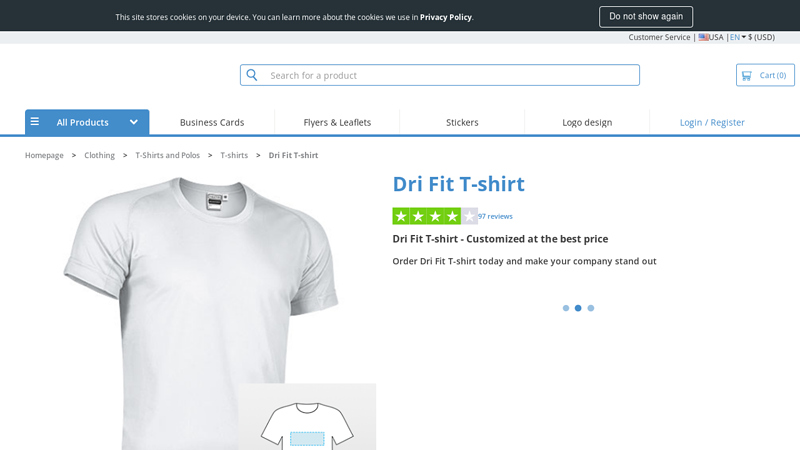Open the Logo design menu item

pos(587,122)
